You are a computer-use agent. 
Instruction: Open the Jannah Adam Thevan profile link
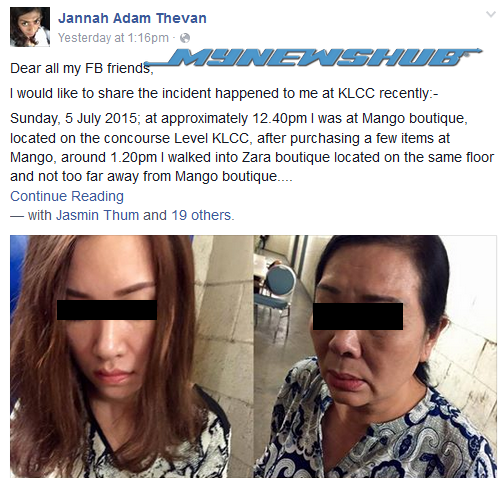pos(132,18)
